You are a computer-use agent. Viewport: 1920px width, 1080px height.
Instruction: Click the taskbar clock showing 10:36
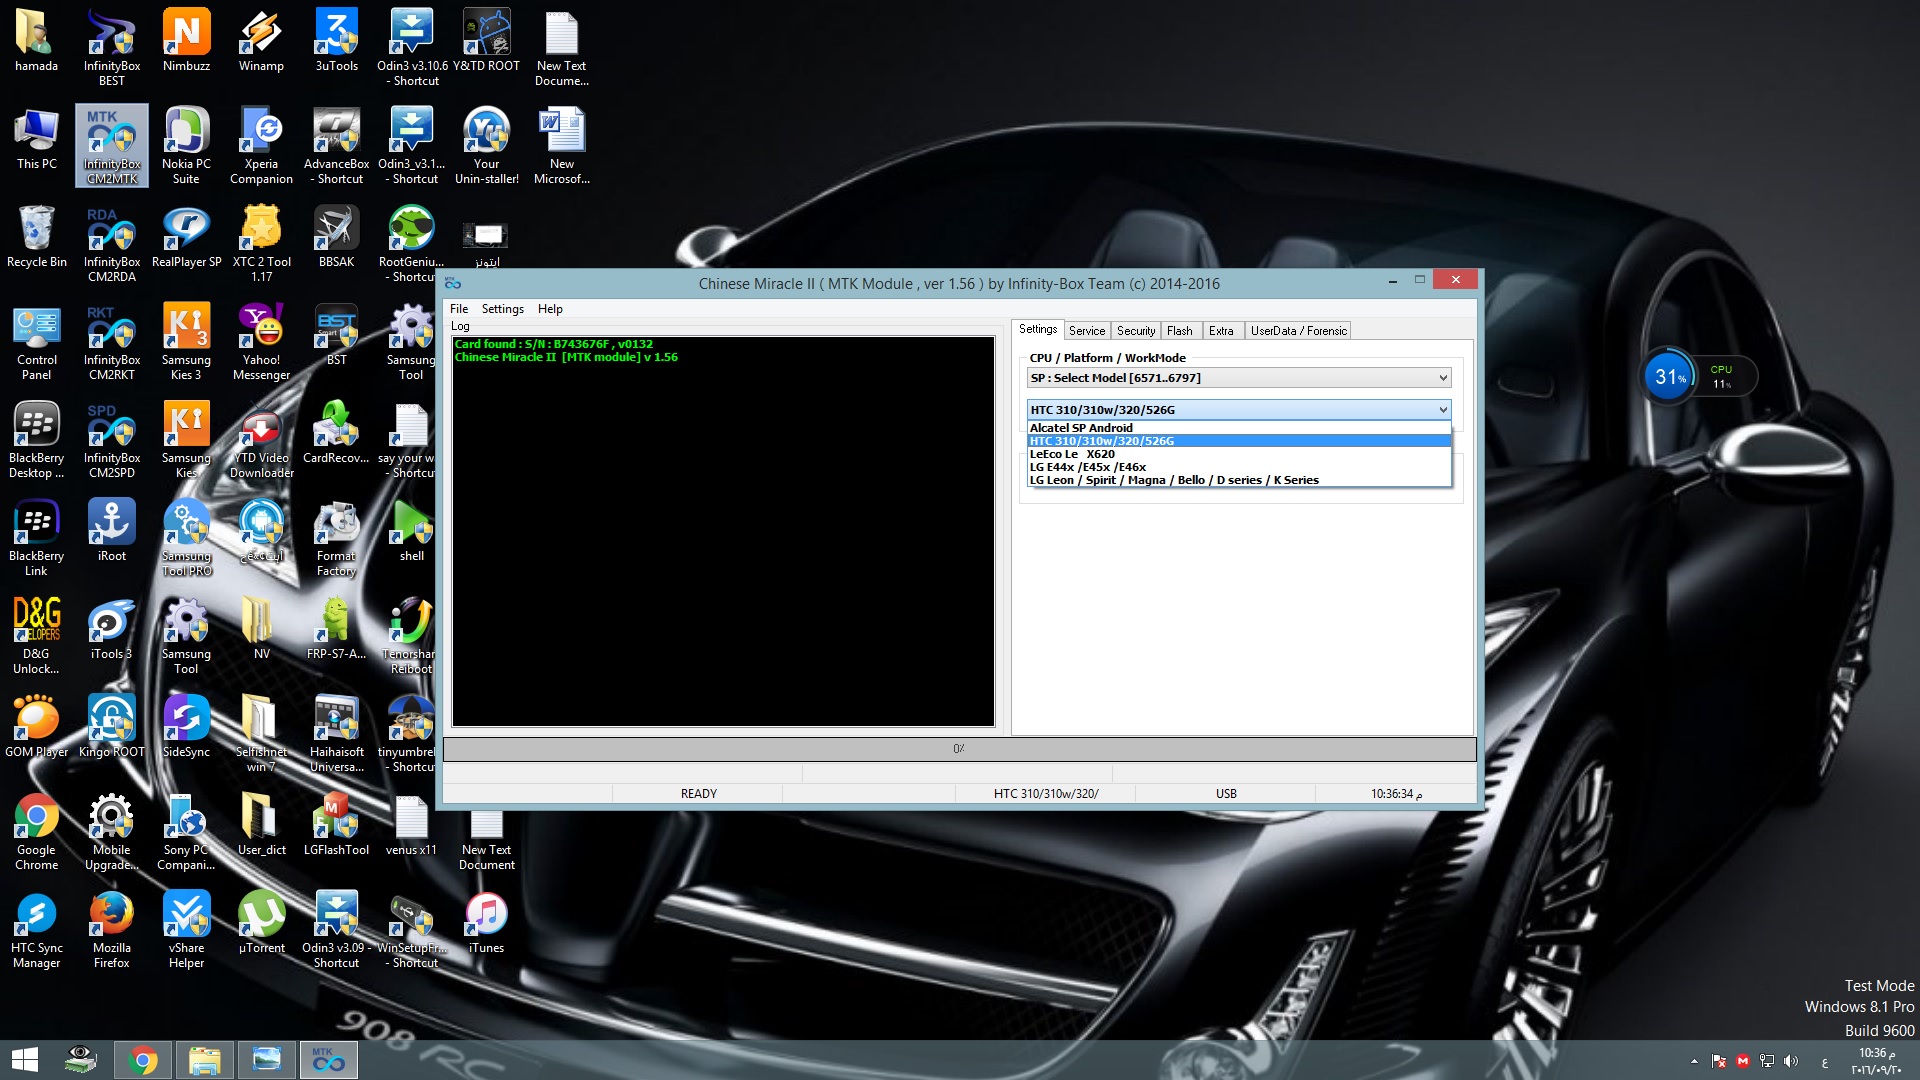click(1876, 1061)
